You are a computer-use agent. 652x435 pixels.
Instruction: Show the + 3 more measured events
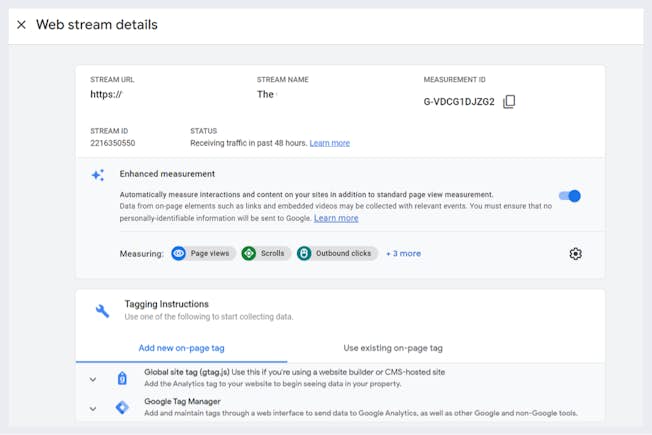click(x=403, y=253)
